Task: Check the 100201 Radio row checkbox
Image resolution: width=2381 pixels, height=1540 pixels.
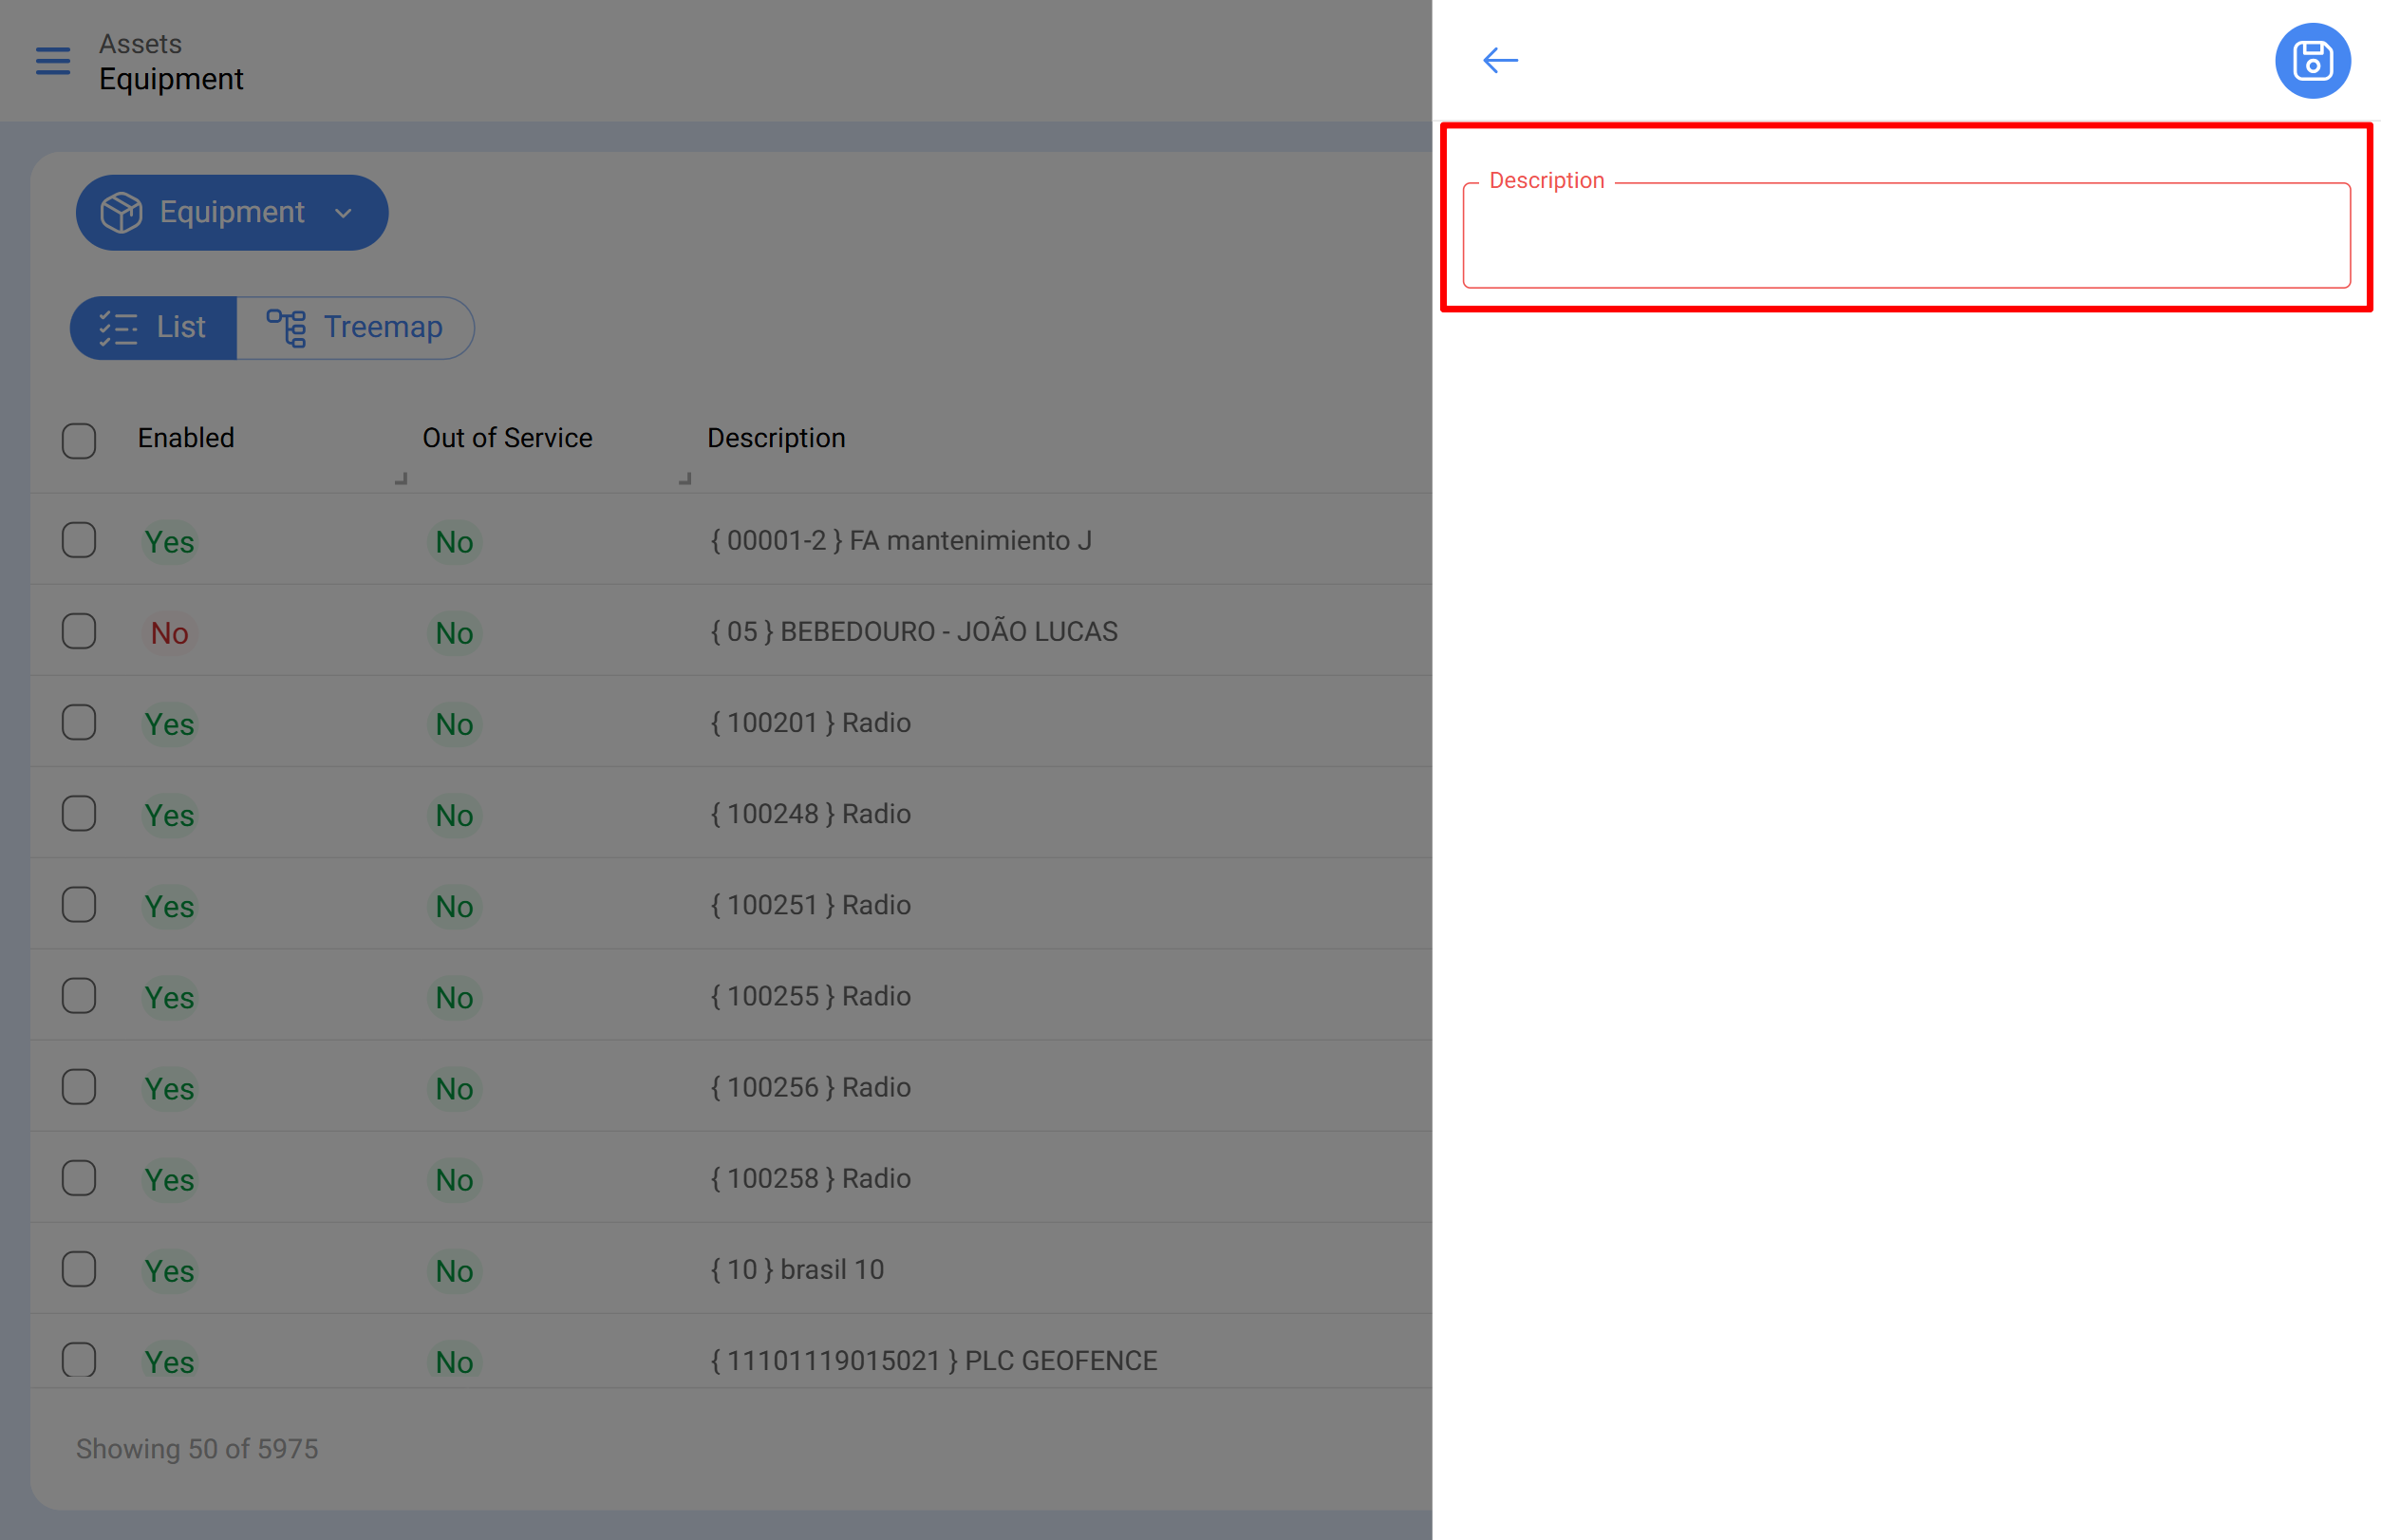Action: (x=79, y=722)
